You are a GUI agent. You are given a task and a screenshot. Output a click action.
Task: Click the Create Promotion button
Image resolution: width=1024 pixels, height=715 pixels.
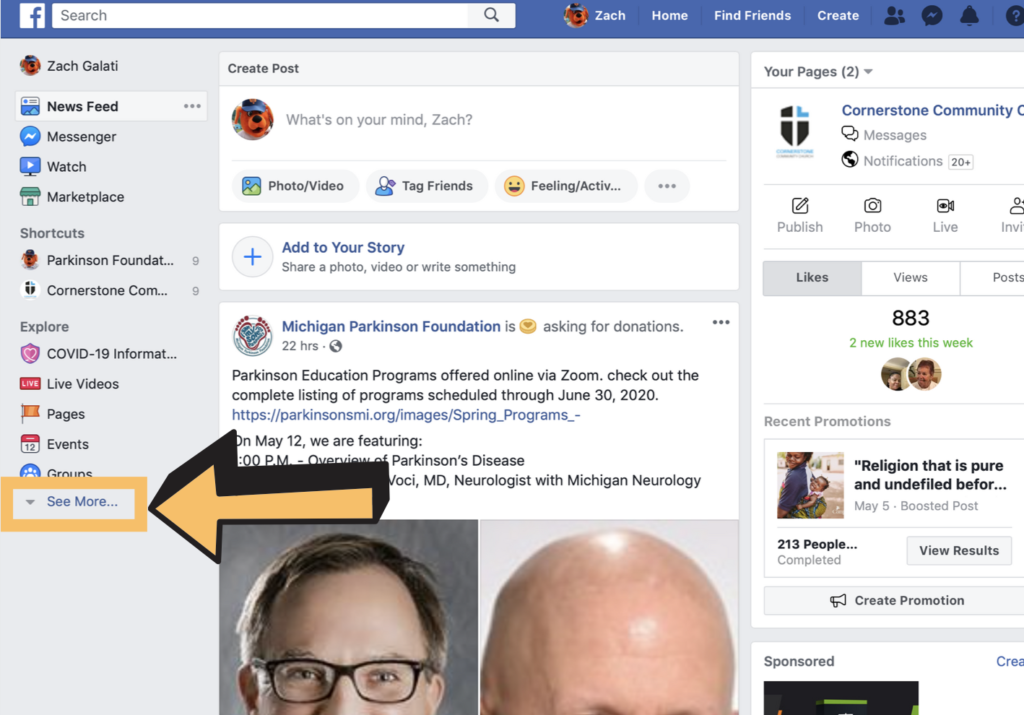tap(896, 600)
